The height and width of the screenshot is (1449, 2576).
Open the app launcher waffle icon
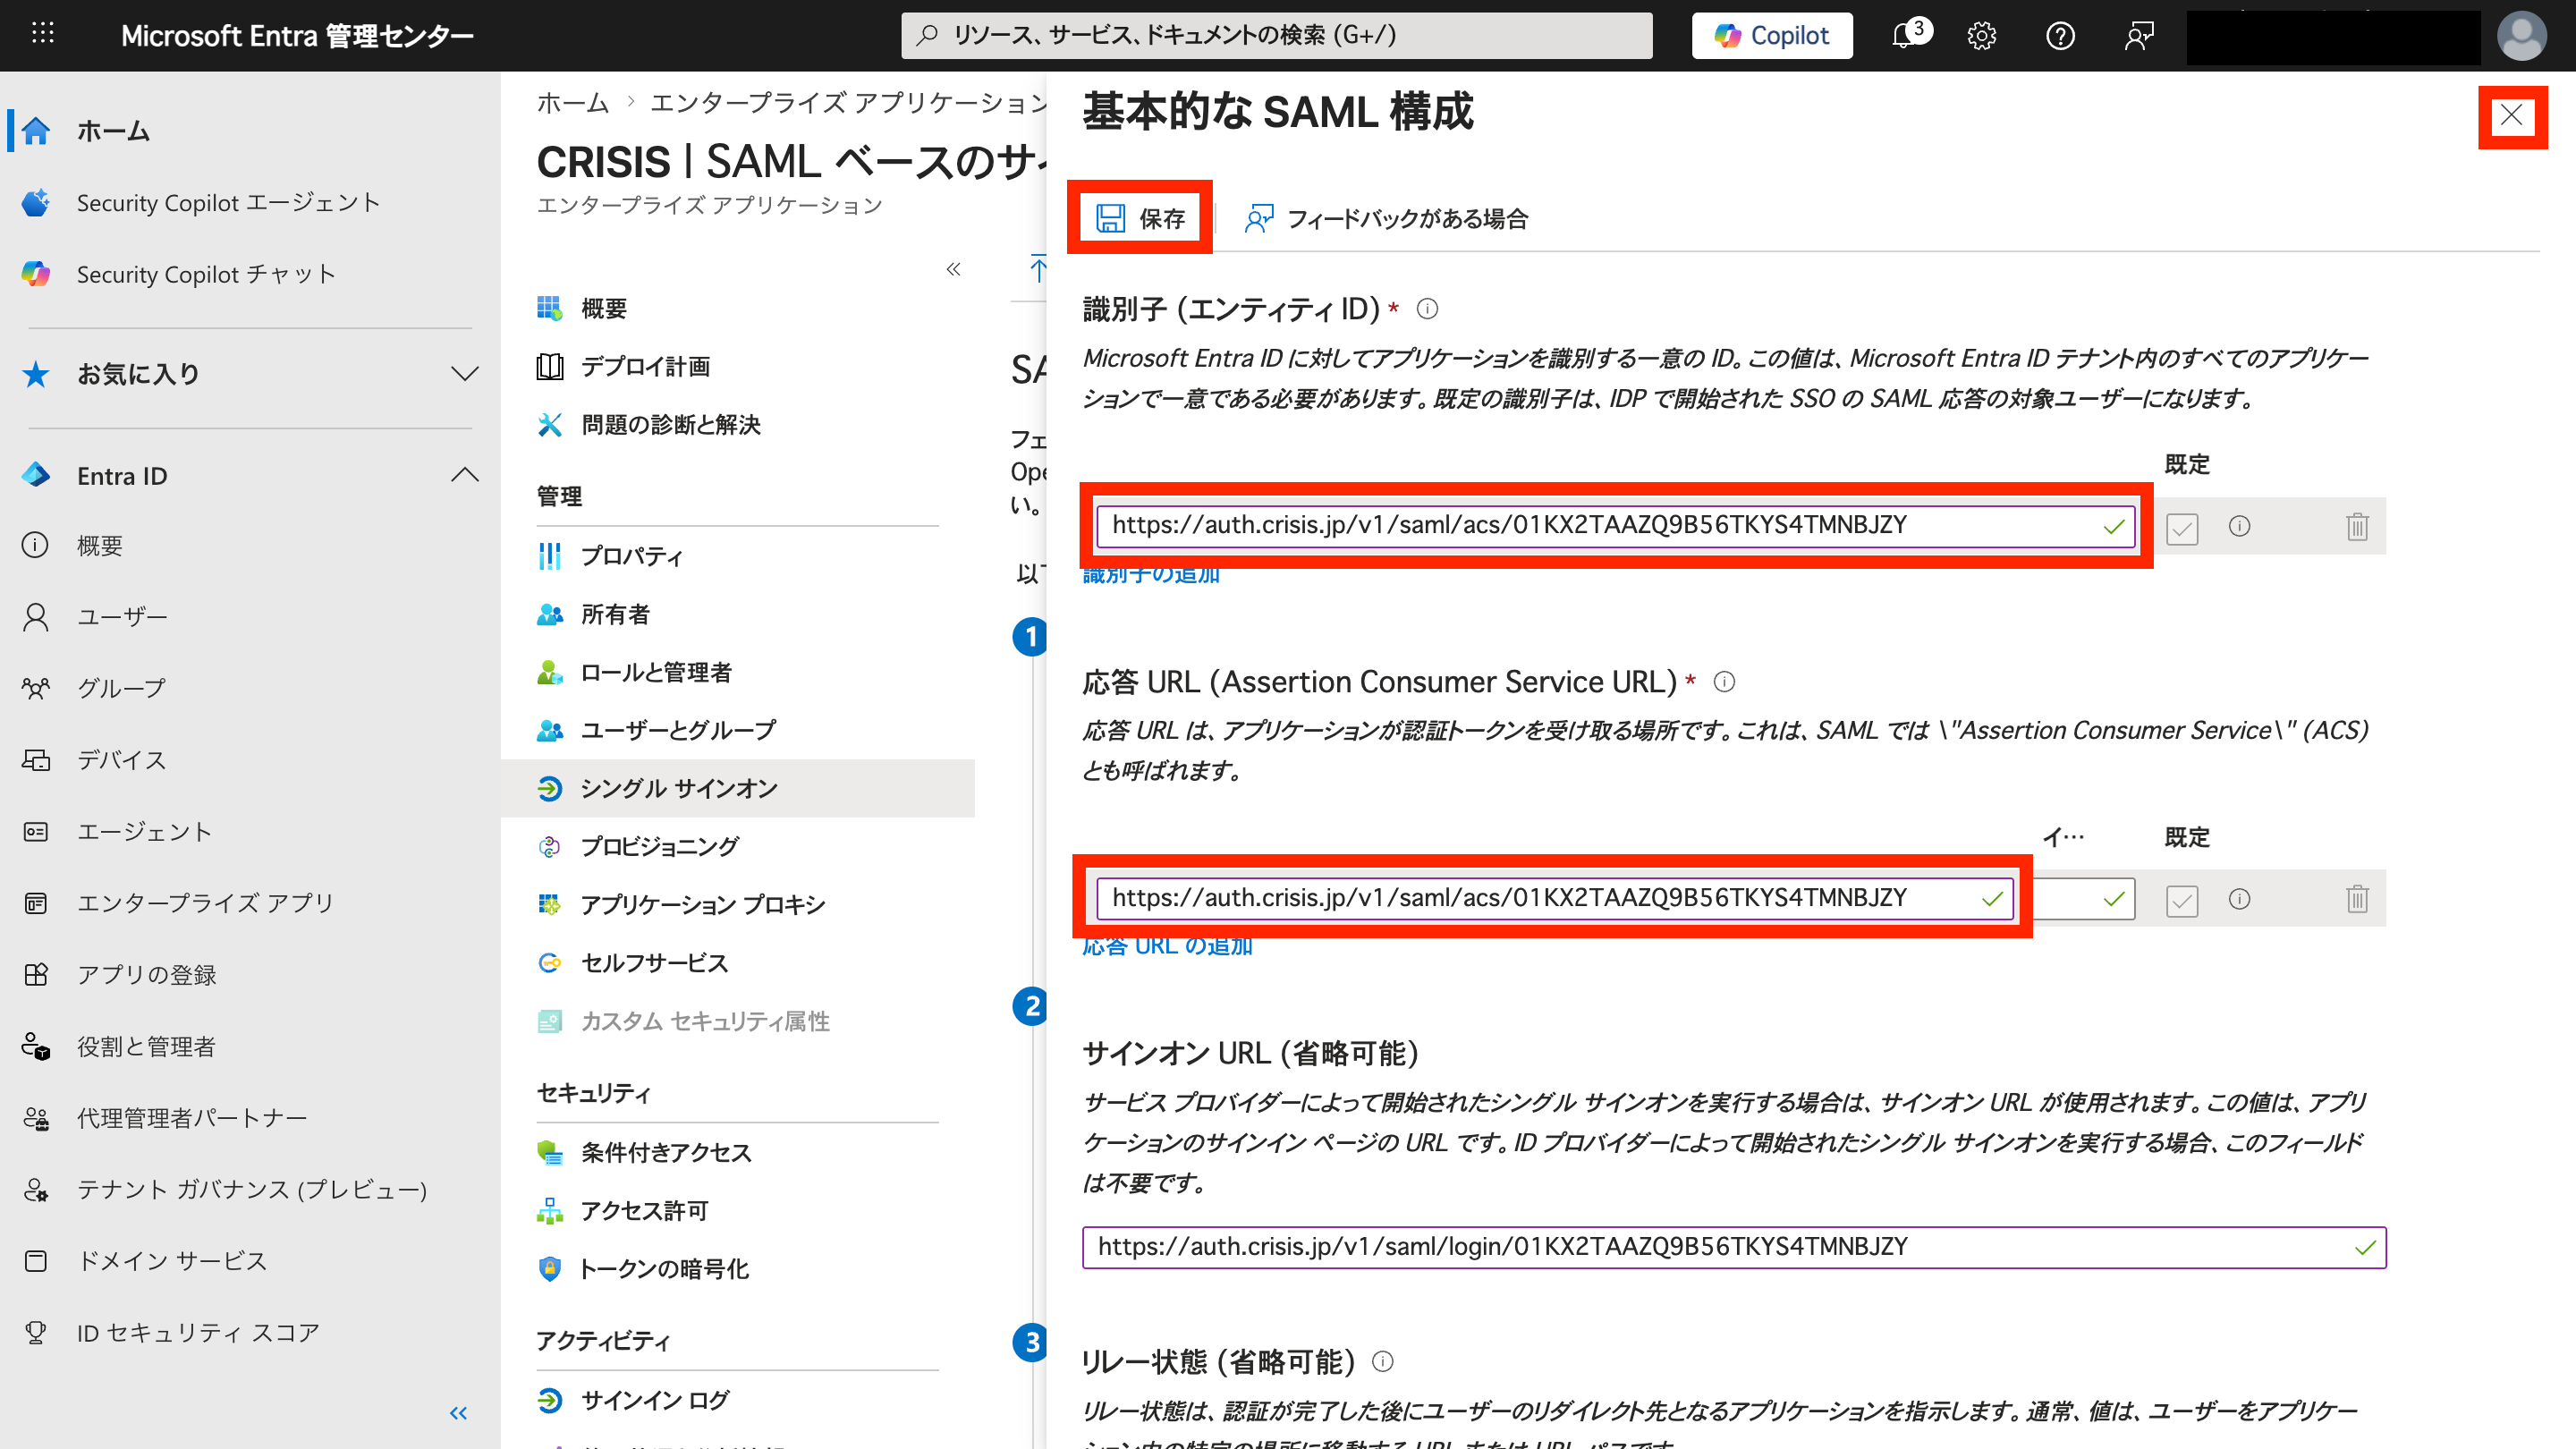click(42, 34)
